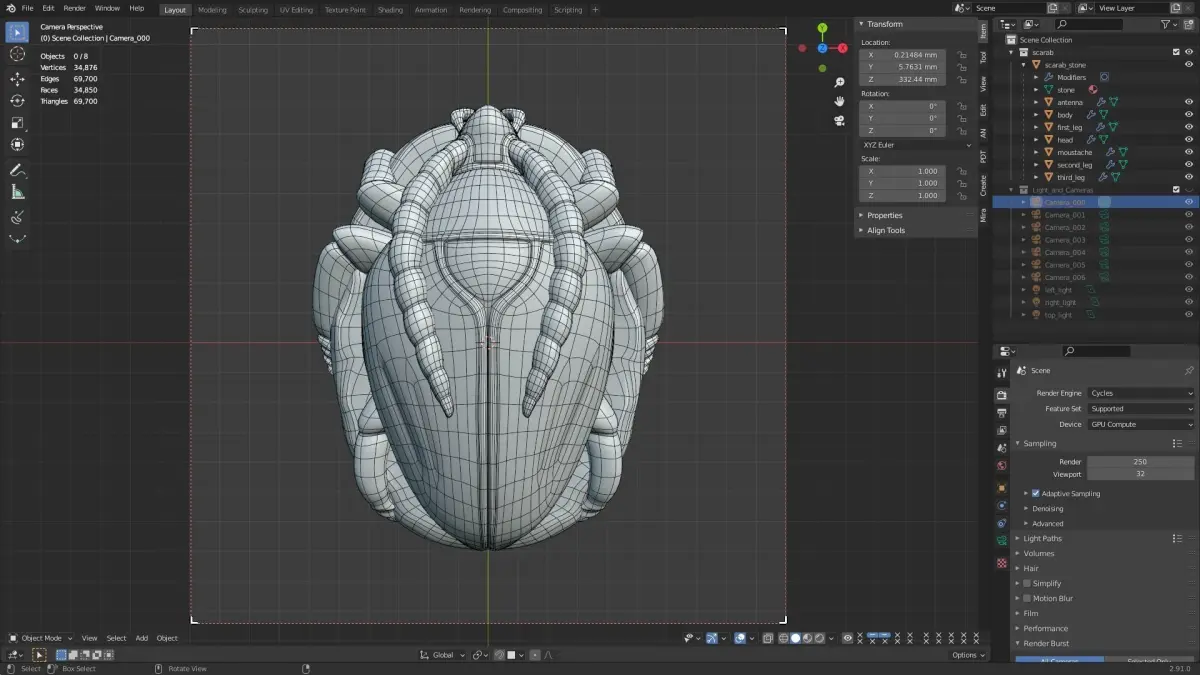Screen dimensions: 1200x675
Task: Click the pan view hand icon
Action: point(839,101)
